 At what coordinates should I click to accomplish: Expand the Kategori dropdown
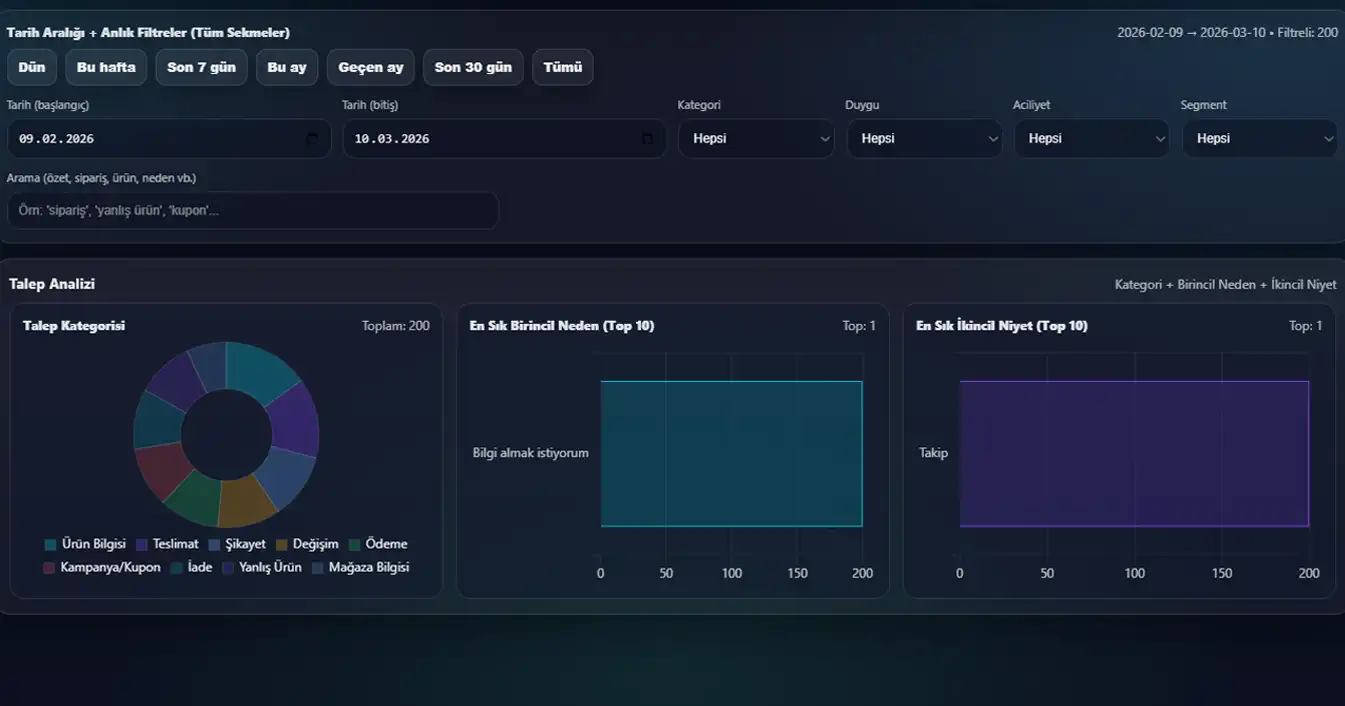[756, 139]
